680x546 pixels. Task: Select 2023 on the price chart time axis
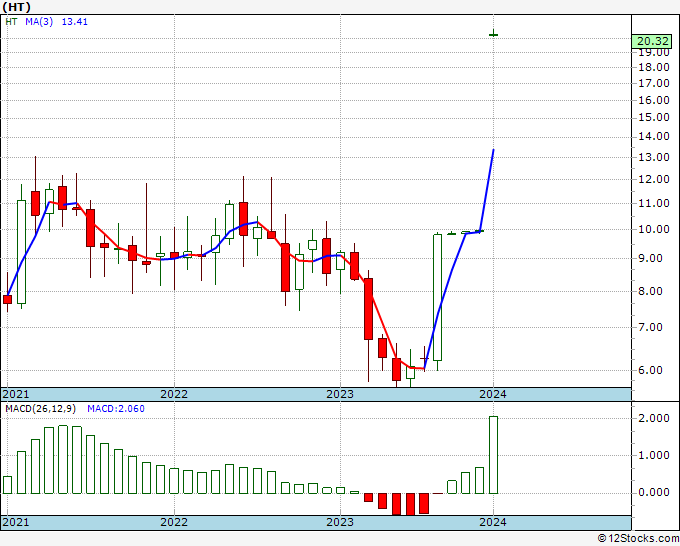pyautogui.click(x=340, y=394)
